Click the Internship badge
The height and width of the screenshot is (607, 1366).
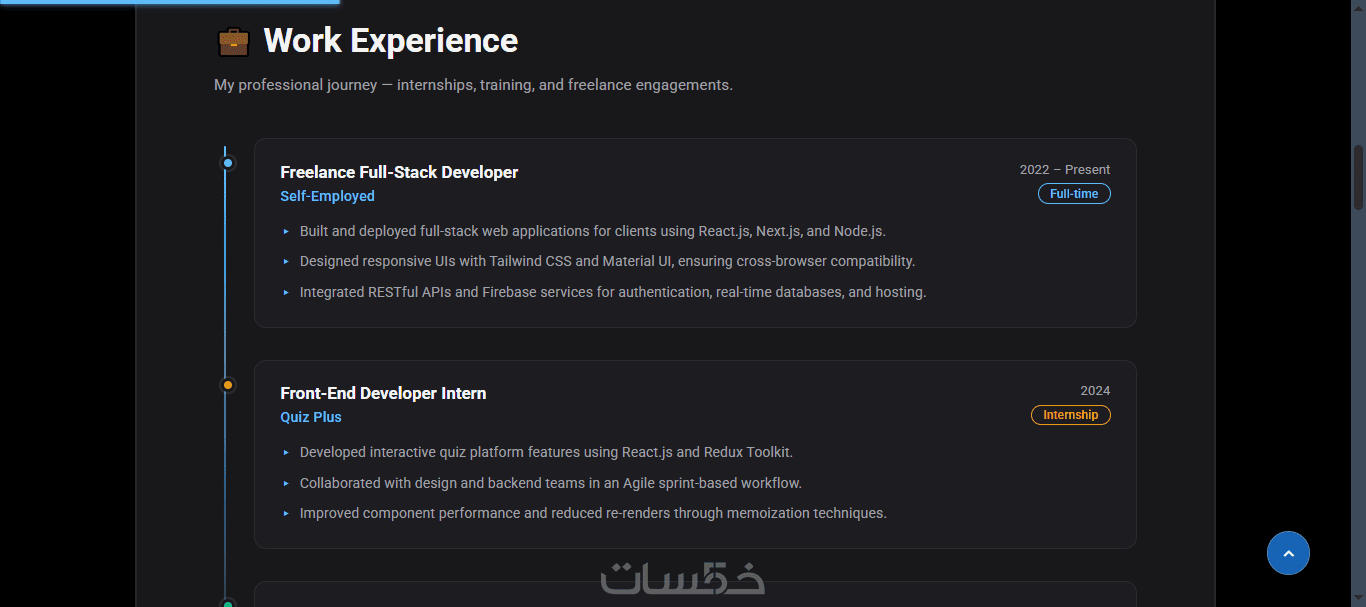tap(1071, 415)
